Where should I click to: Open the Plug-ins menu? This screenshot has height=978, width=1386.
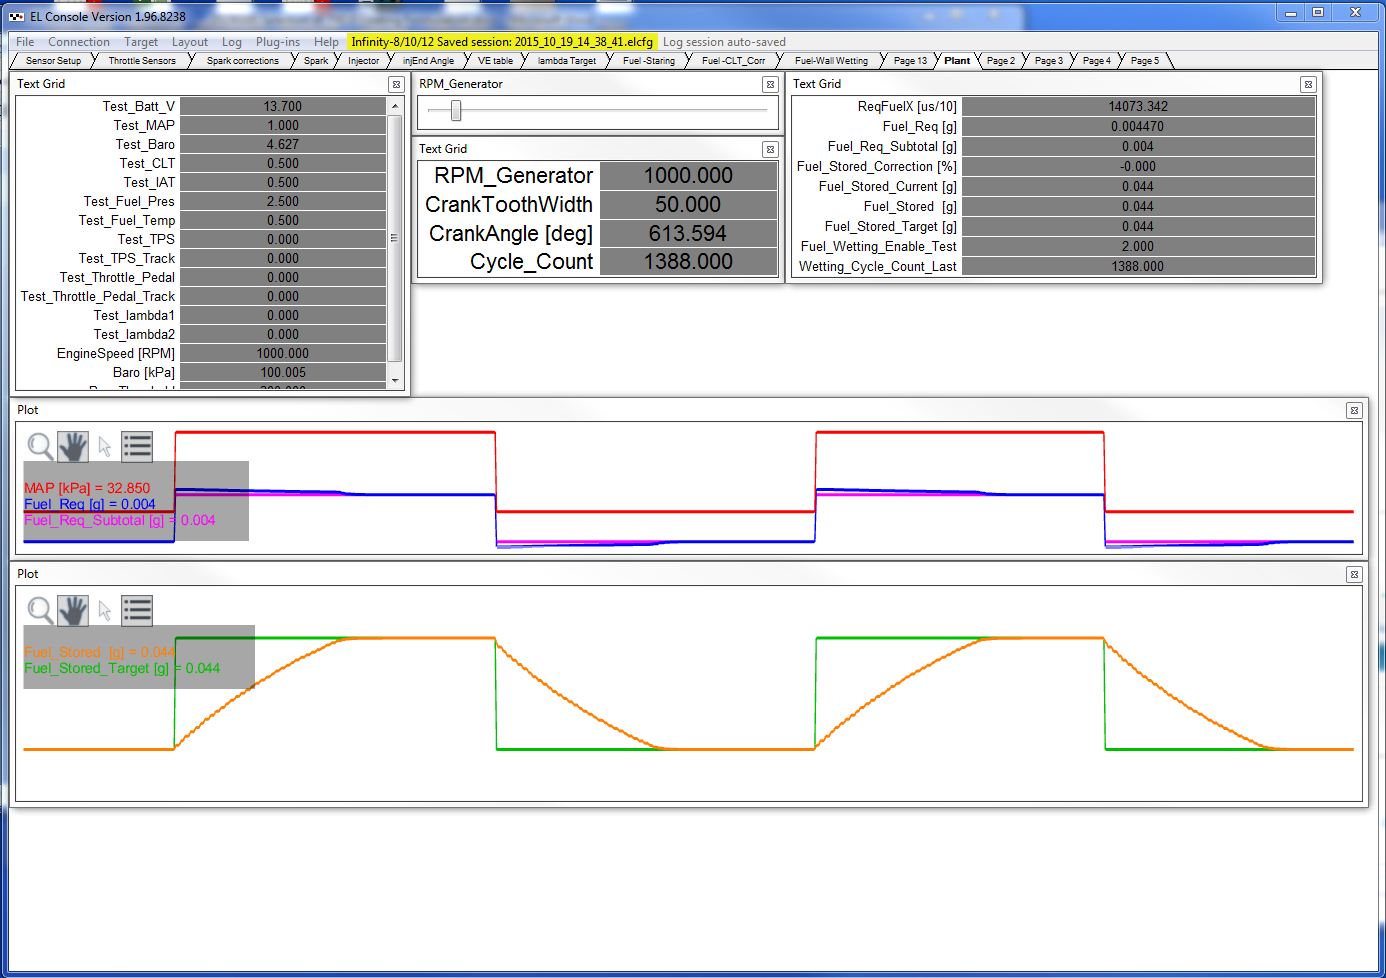(x=277, y=42)
